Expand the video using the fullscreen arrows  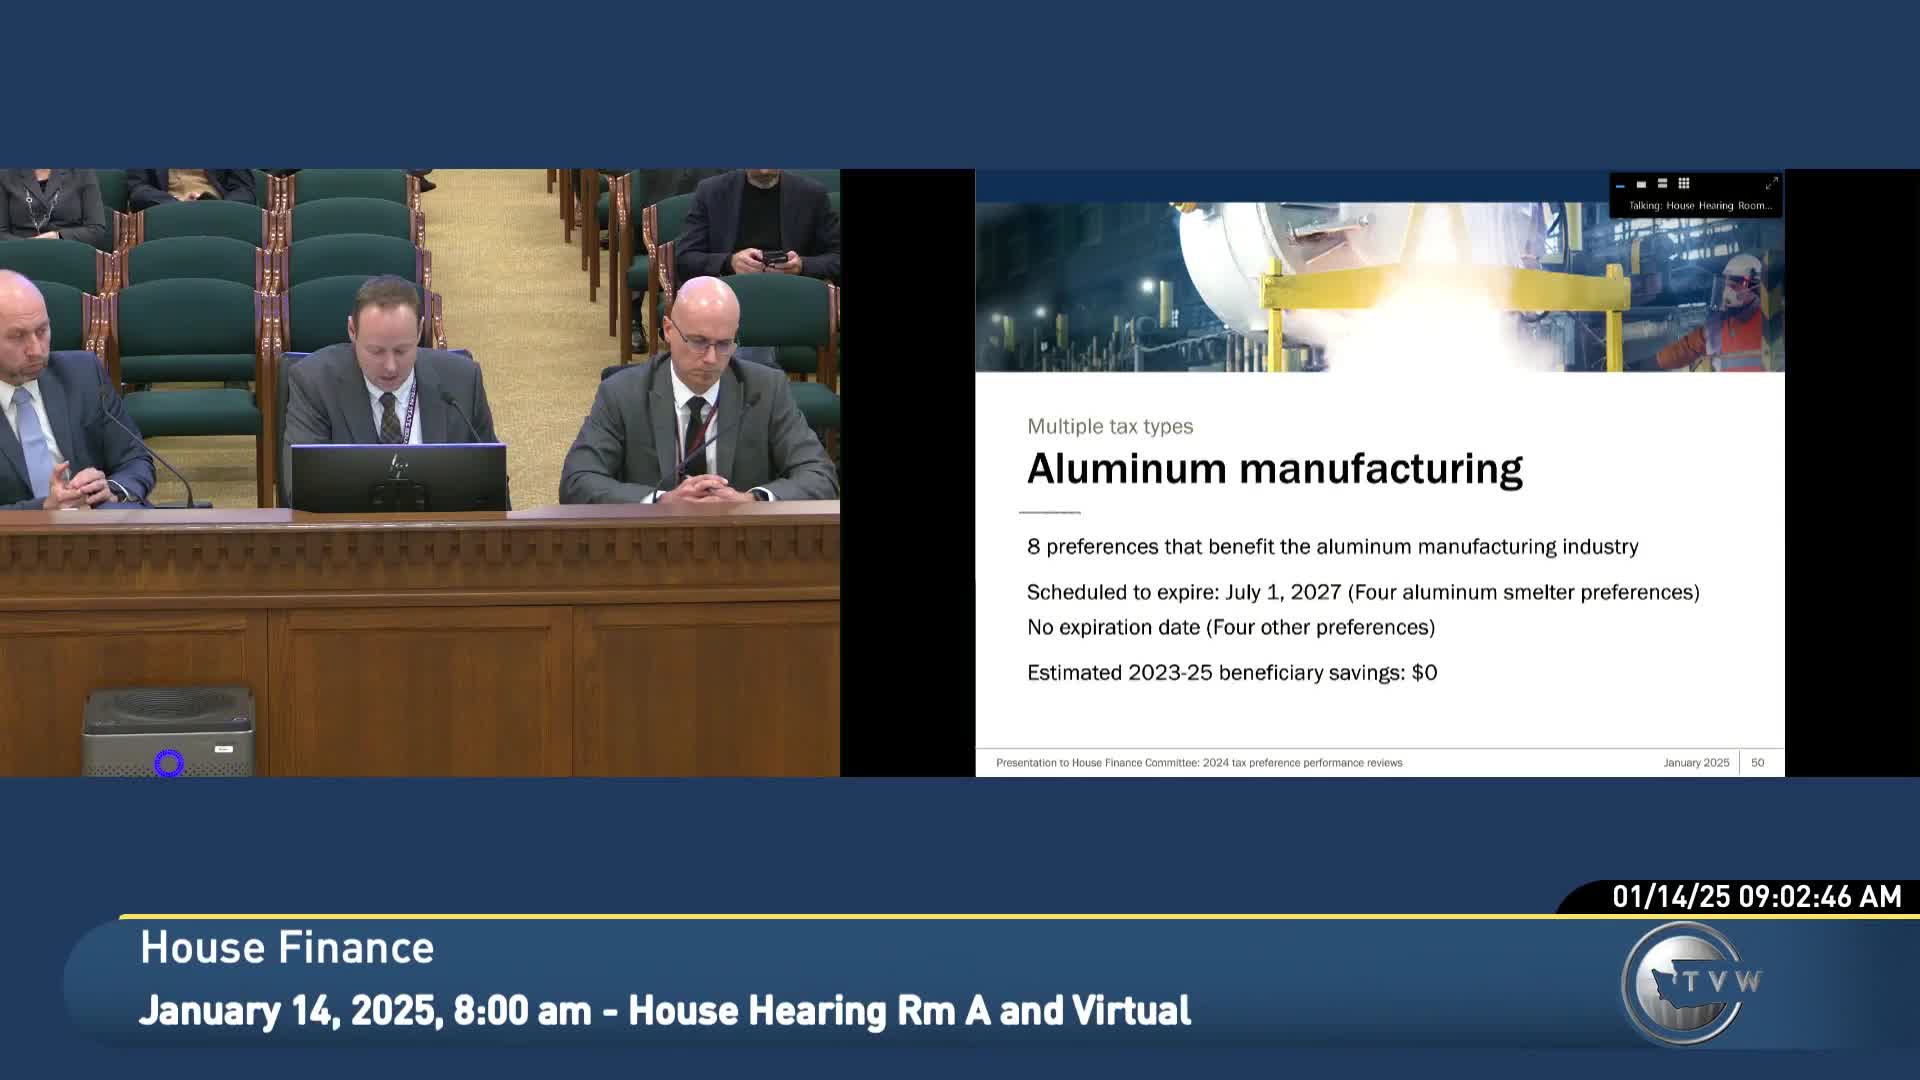[1771, 184]
